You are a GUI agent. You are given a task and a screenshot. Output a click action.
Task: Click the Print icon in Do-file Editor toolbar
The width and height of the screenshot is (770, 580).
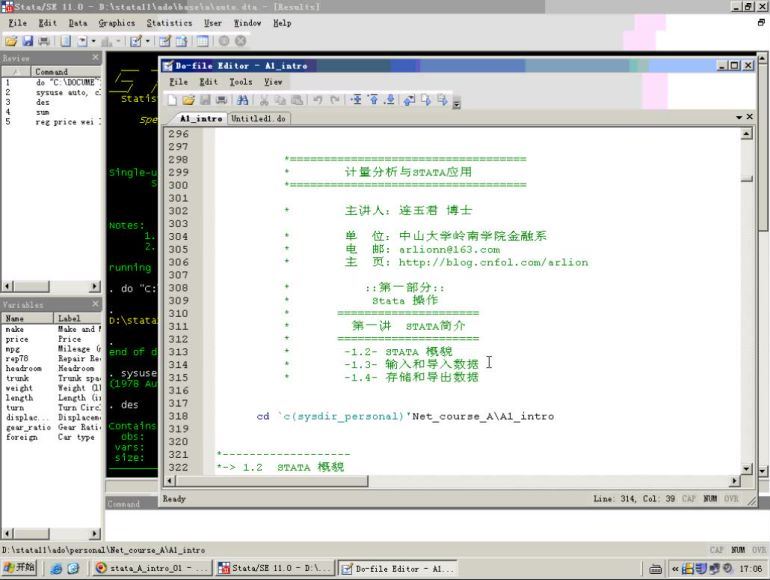[221, 100]
